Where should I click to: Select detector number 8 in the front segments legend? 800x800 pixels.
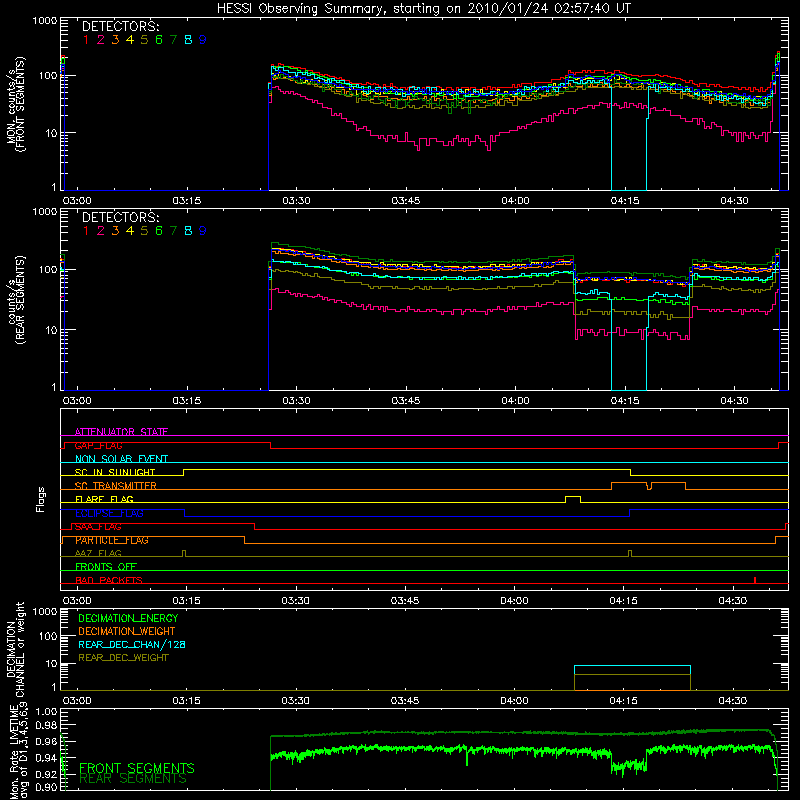pyautogui.click(x=188, y=40)
